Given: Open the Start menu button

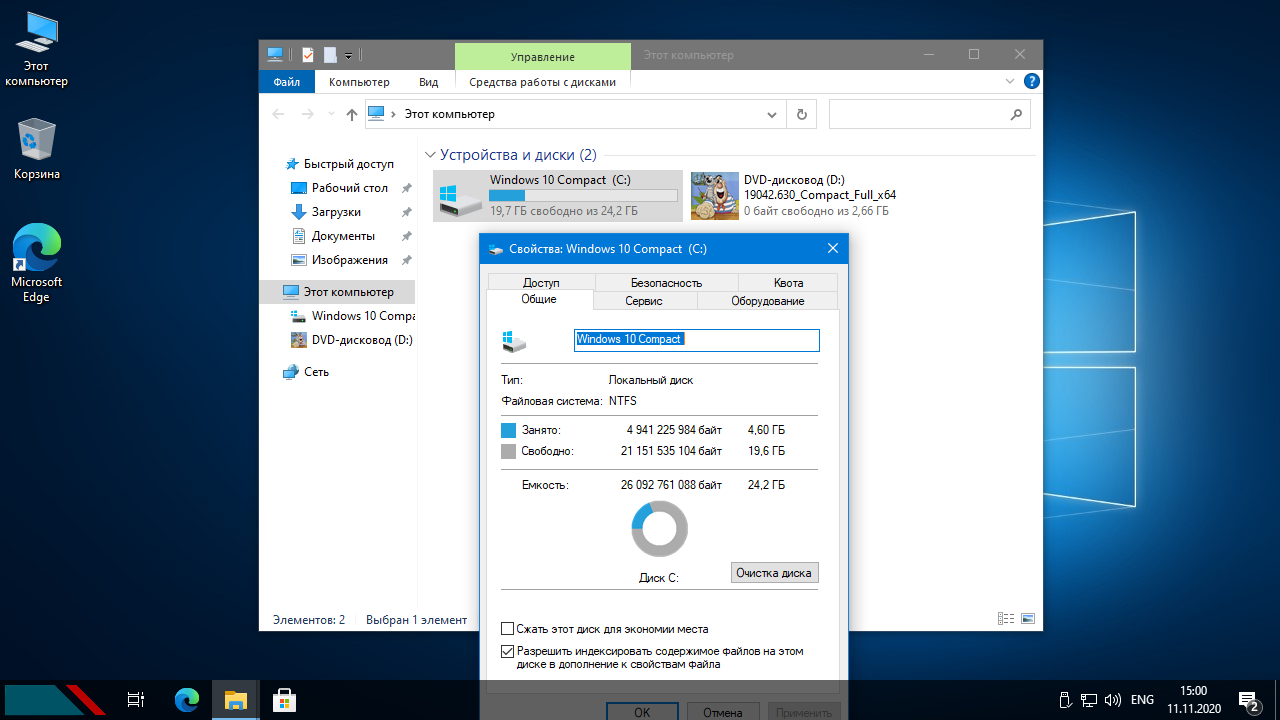Looking at the screenshot, I should (x=56, y=700).
